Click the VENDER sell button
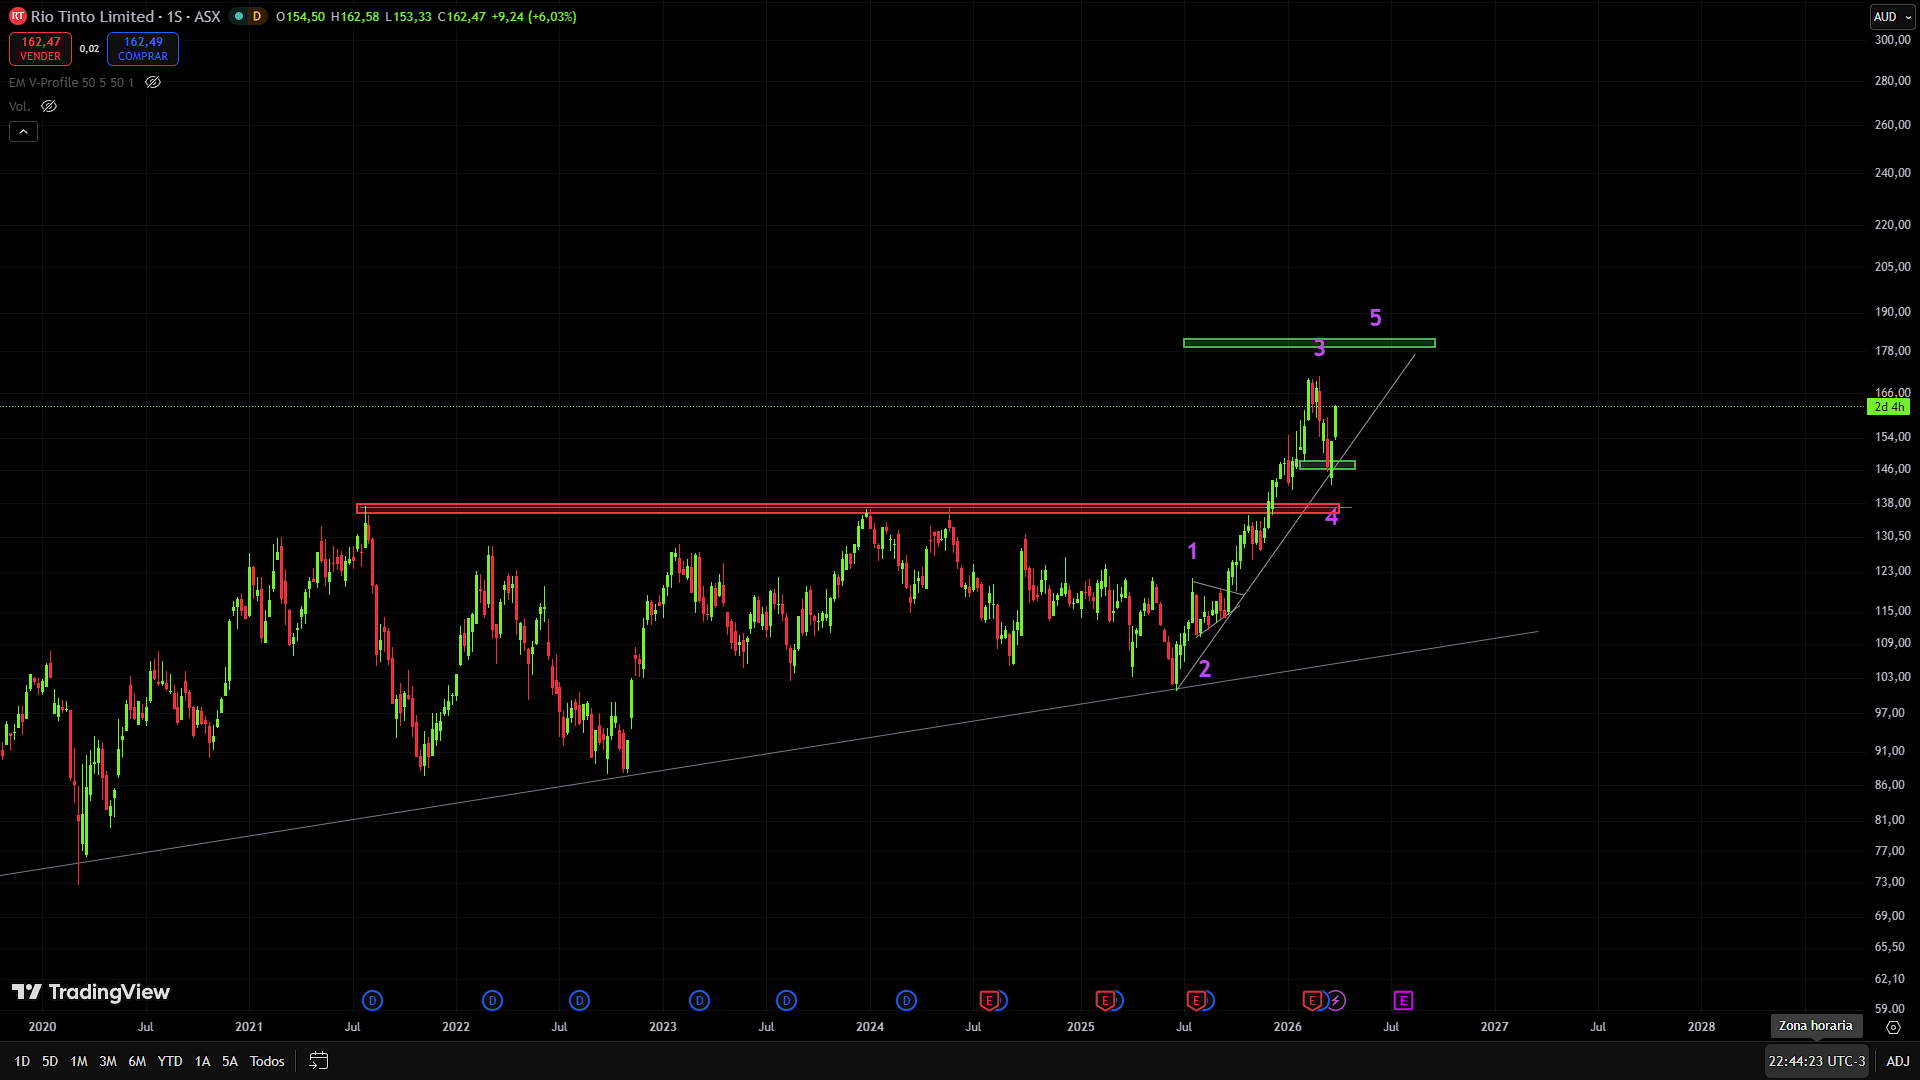 coord(40,48)
